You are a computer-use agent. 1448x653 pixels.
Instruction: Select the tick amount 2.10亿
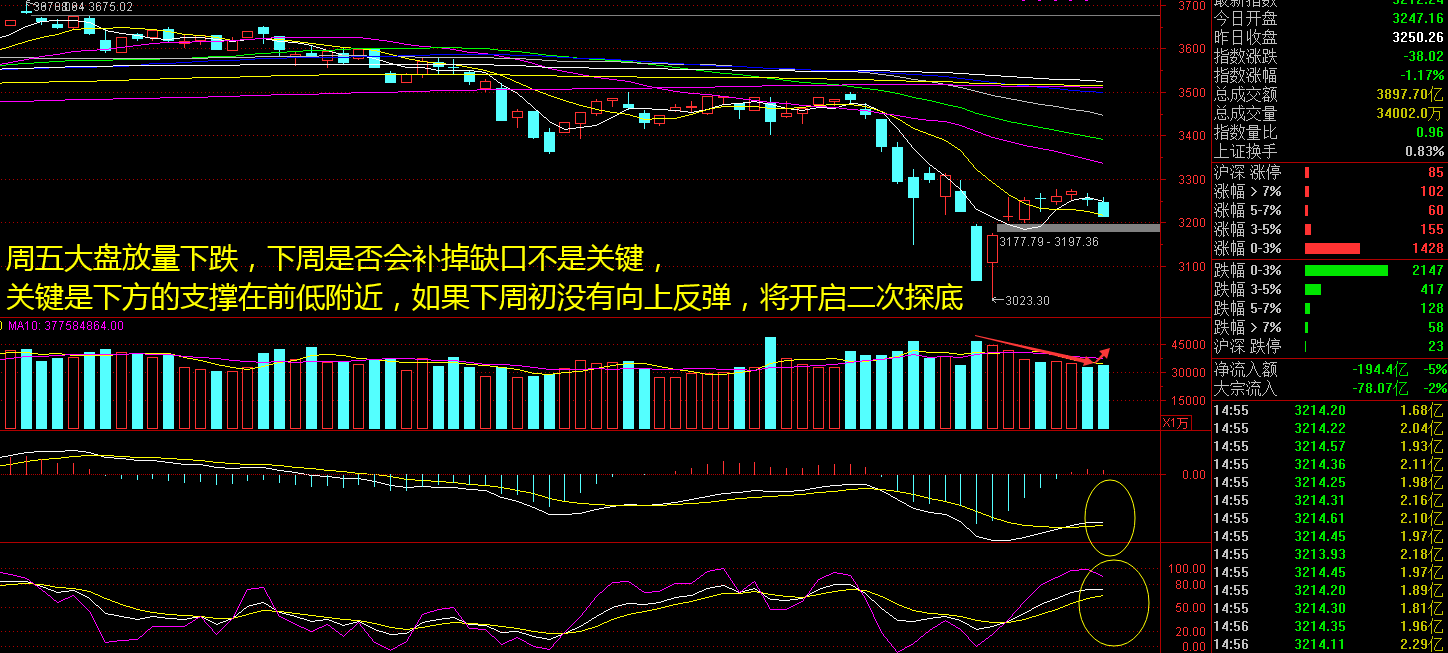pos(1423,518)
